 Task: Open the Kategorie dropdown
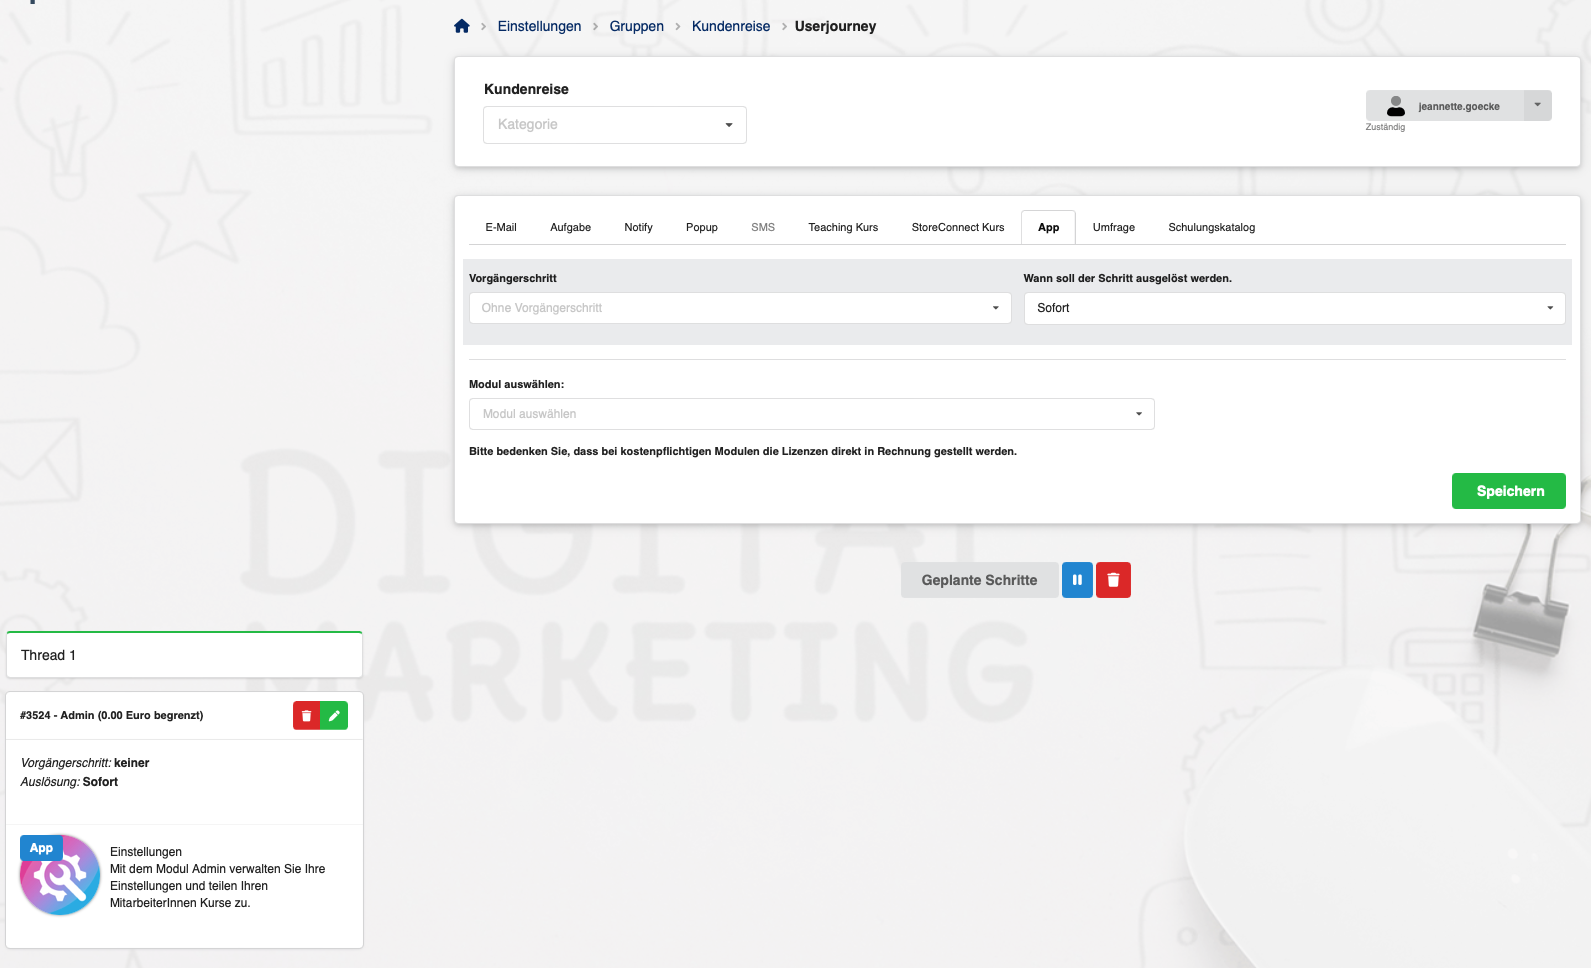point(615,125)
